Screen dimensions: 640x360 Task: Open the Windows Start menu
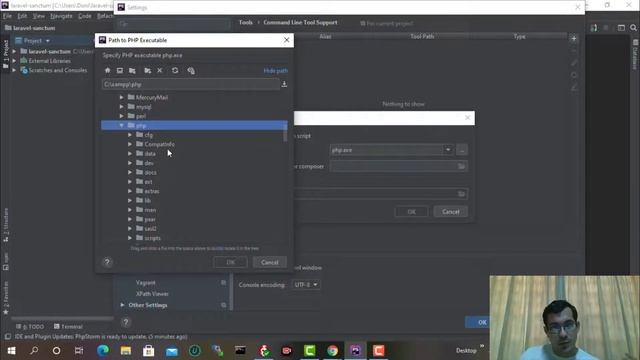tap(11, 351)
